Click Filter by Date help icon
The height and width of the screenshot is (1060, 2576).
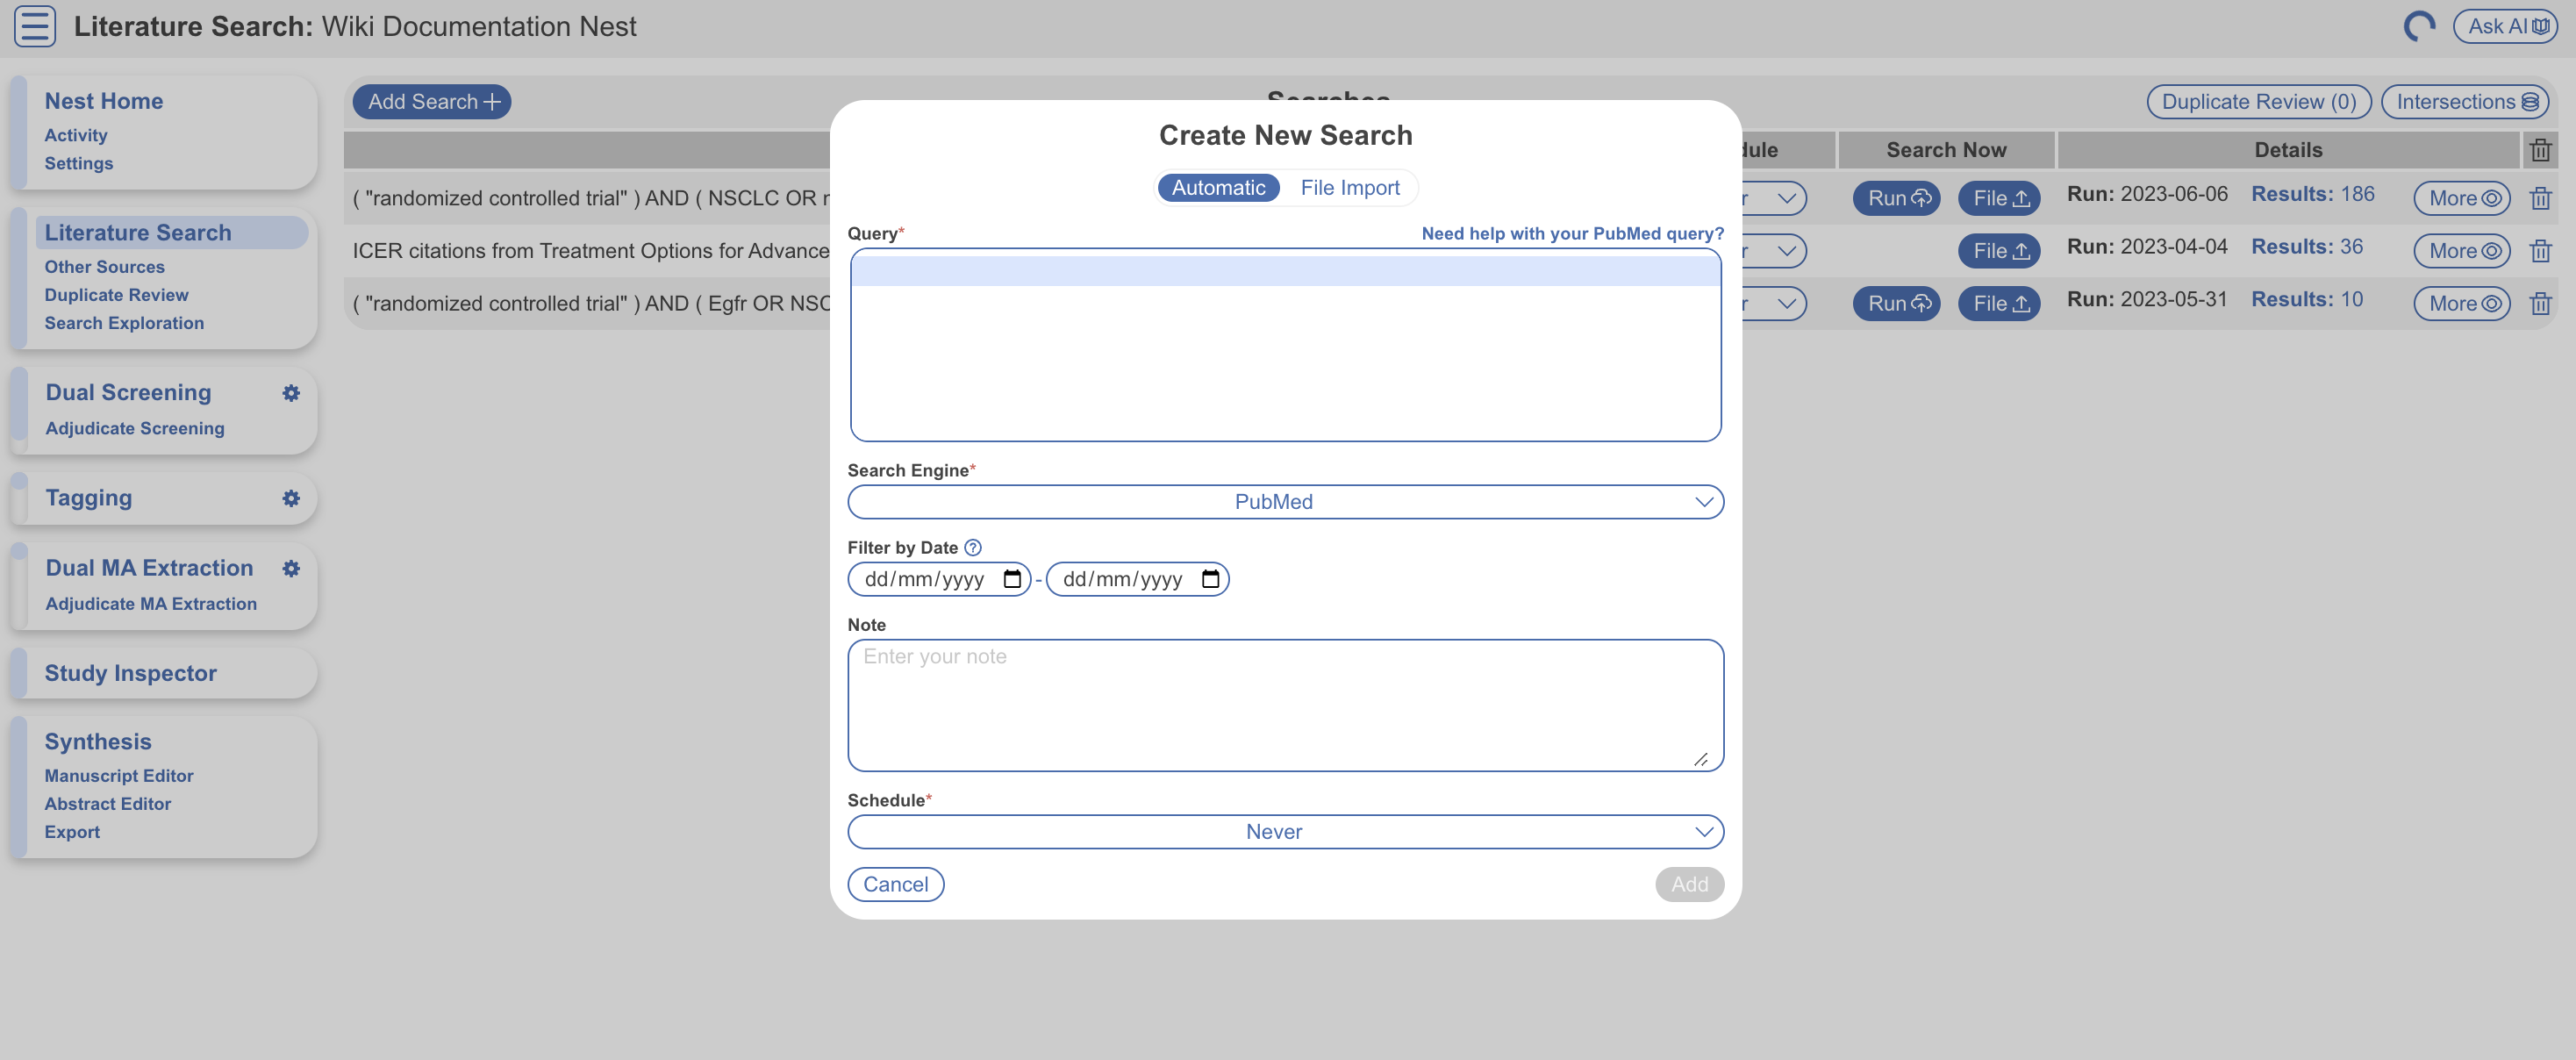pyautogui.click(x=973, y=547)
